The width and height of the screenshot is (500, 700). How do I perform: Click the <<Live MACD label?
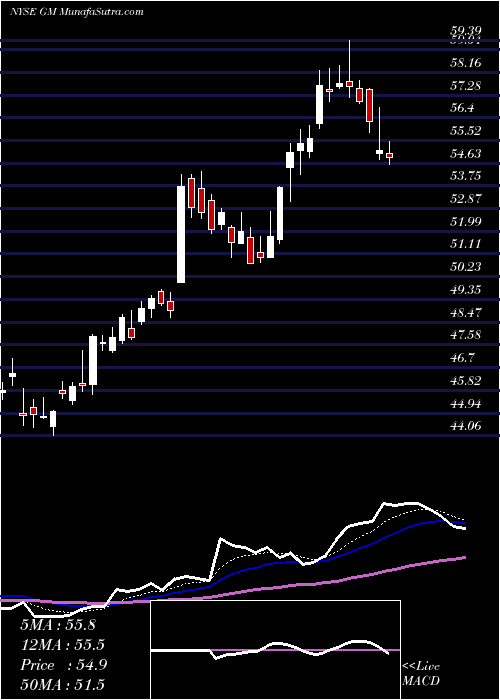click(421, 674)
